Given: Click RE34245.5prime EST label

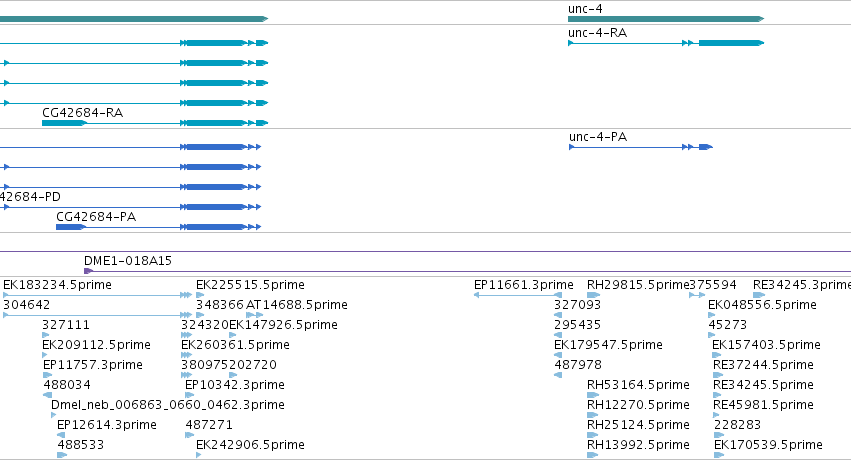Looking at the screenshot, I should click(x=764, y=385).
